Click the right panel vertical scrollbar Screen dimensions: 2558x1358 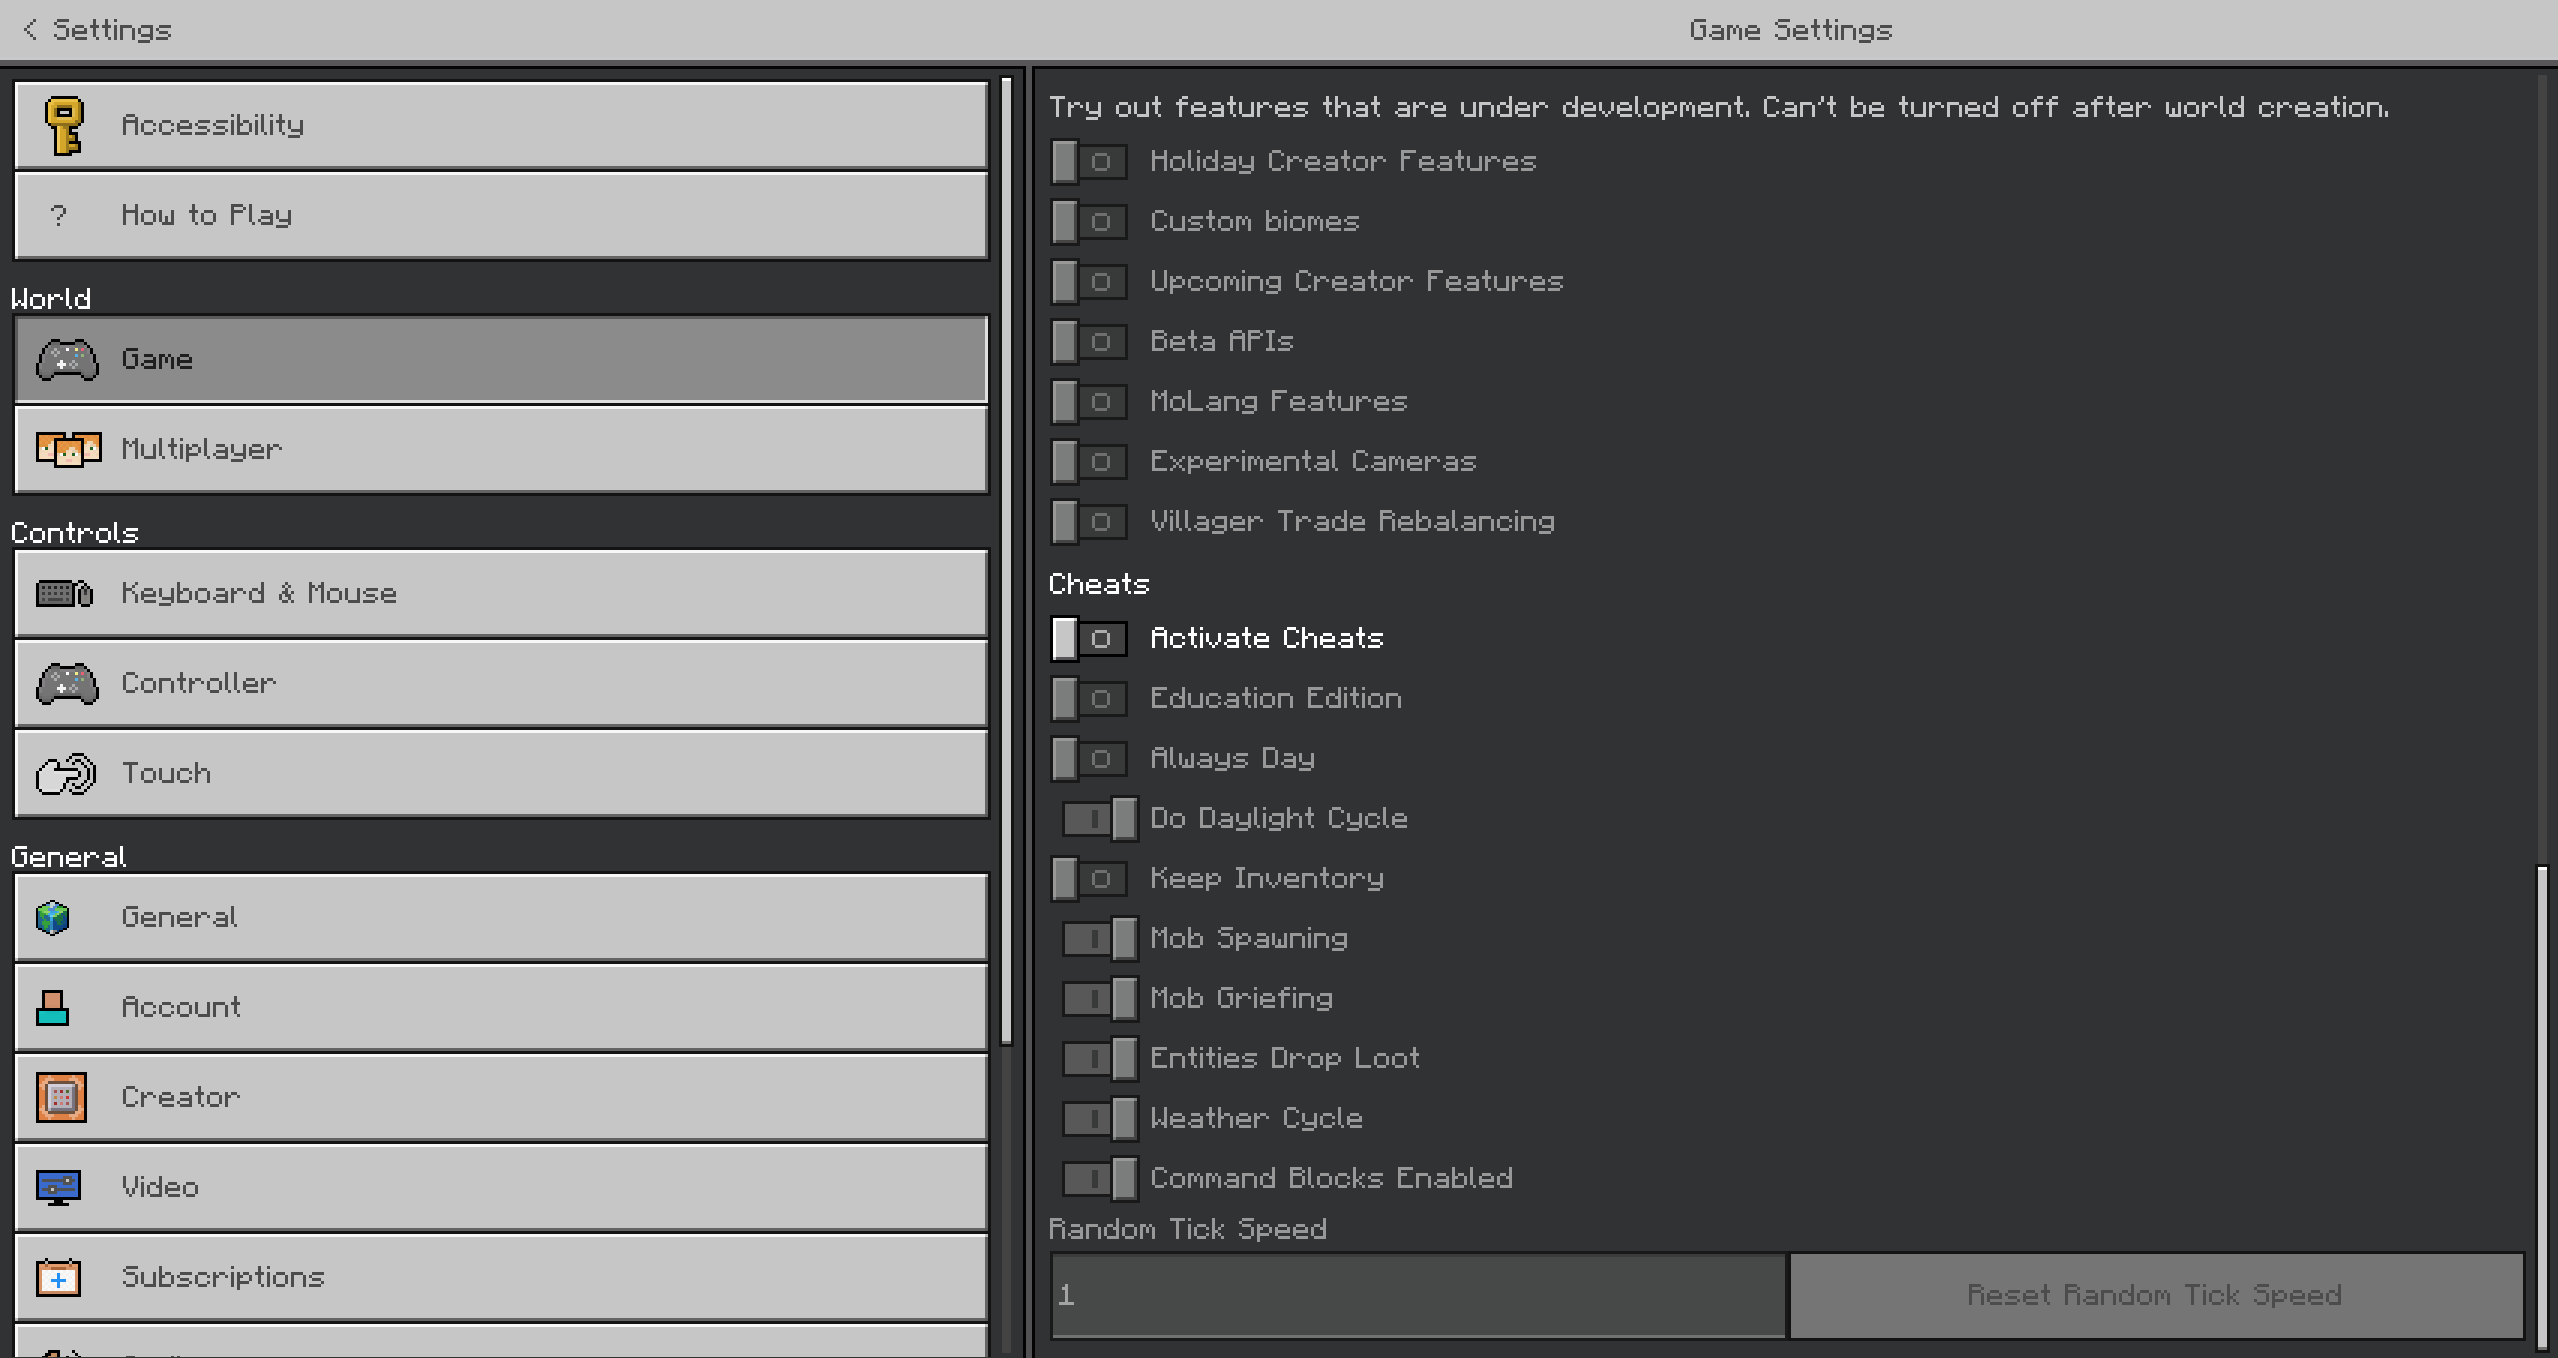(x=2542, y=1100)
